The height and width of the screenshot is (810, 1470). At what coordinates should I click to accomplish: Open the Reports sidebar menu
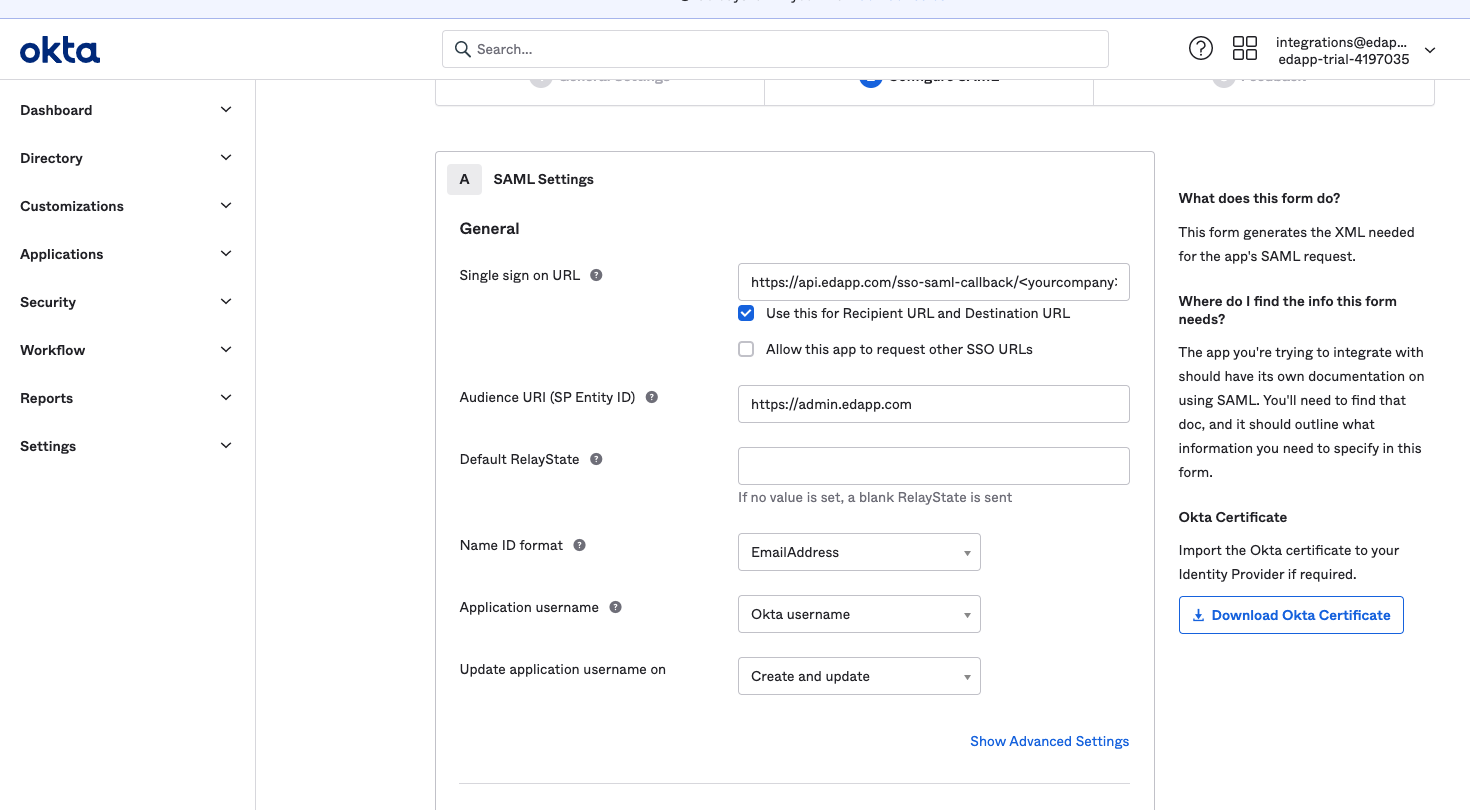(x=126, y=398)
